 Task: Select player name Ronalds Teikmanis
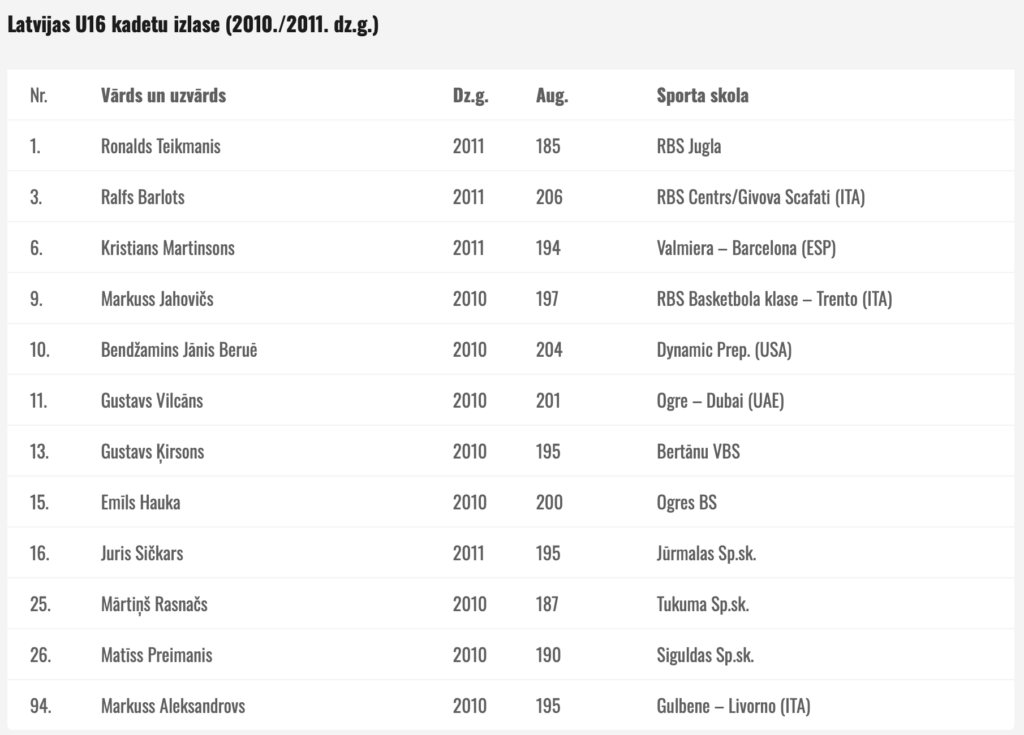(161, 146)
